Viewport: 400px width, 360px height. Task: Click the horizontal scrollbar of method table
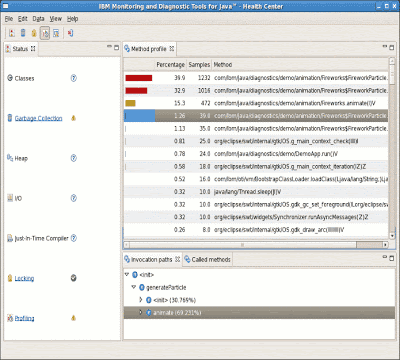[256, 245]
